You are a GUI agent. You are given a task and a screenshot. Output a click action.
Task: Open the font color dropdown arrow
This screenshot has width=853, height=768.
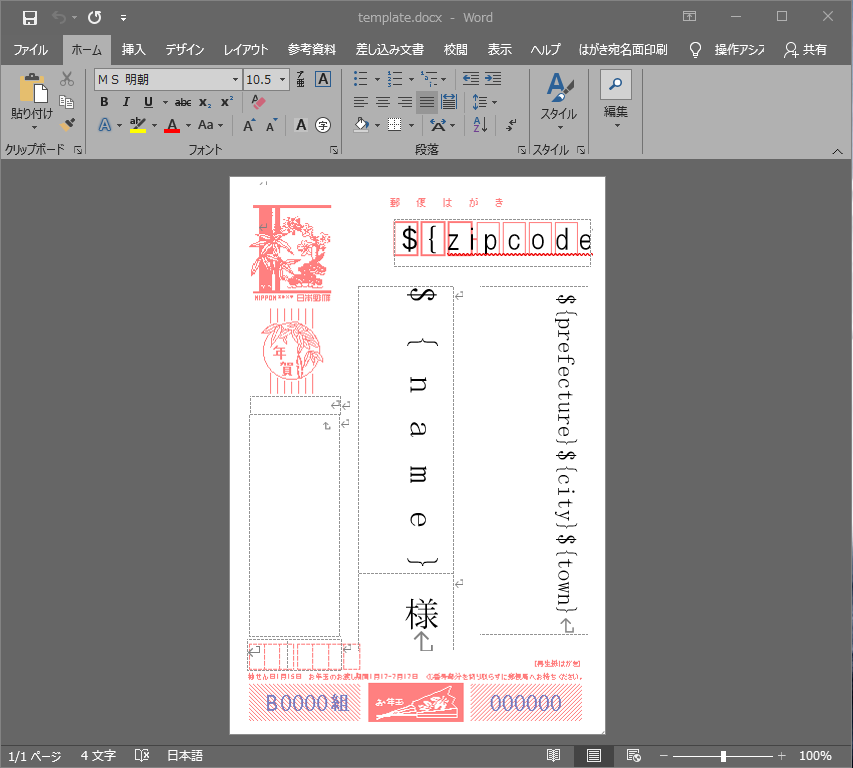tap(188, 126)
